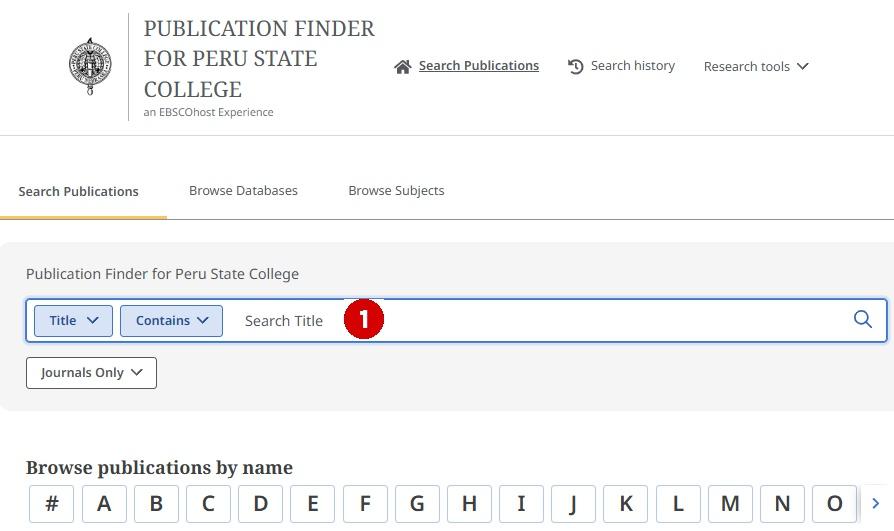Browse publications starting with letter M
Image resolution: width=894 pixels, height=531 pixels.
[730, 504]
